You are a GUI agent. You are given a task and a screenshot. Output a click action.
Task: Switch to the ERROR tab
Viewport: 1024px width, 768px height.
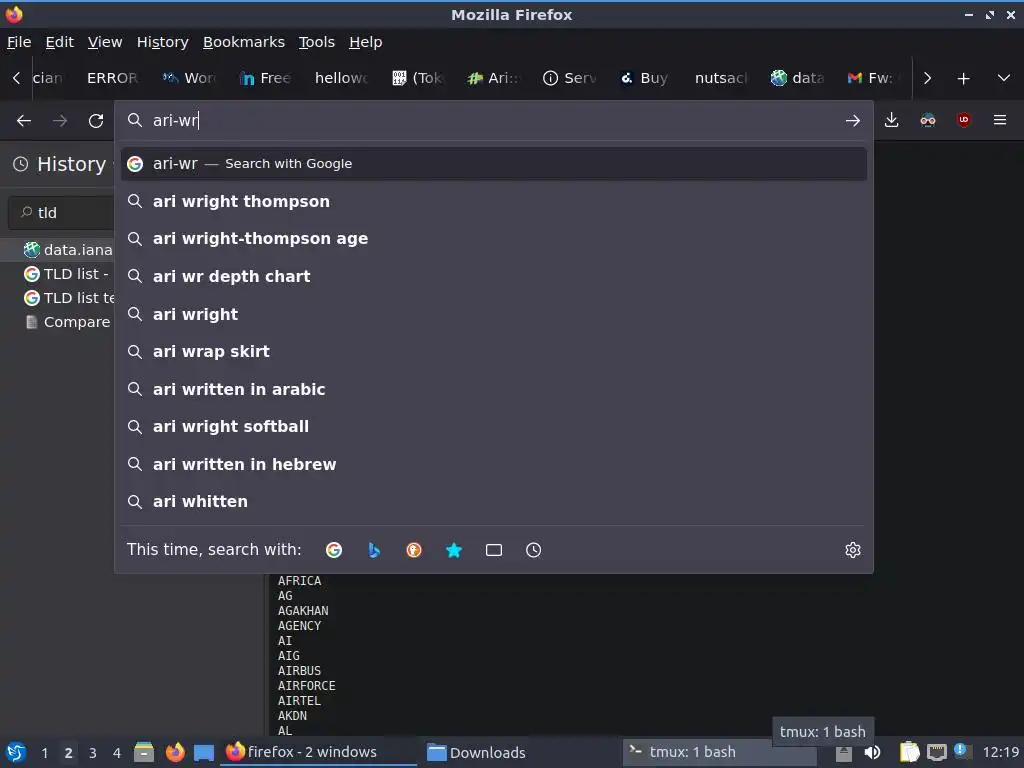pos(112,78)
